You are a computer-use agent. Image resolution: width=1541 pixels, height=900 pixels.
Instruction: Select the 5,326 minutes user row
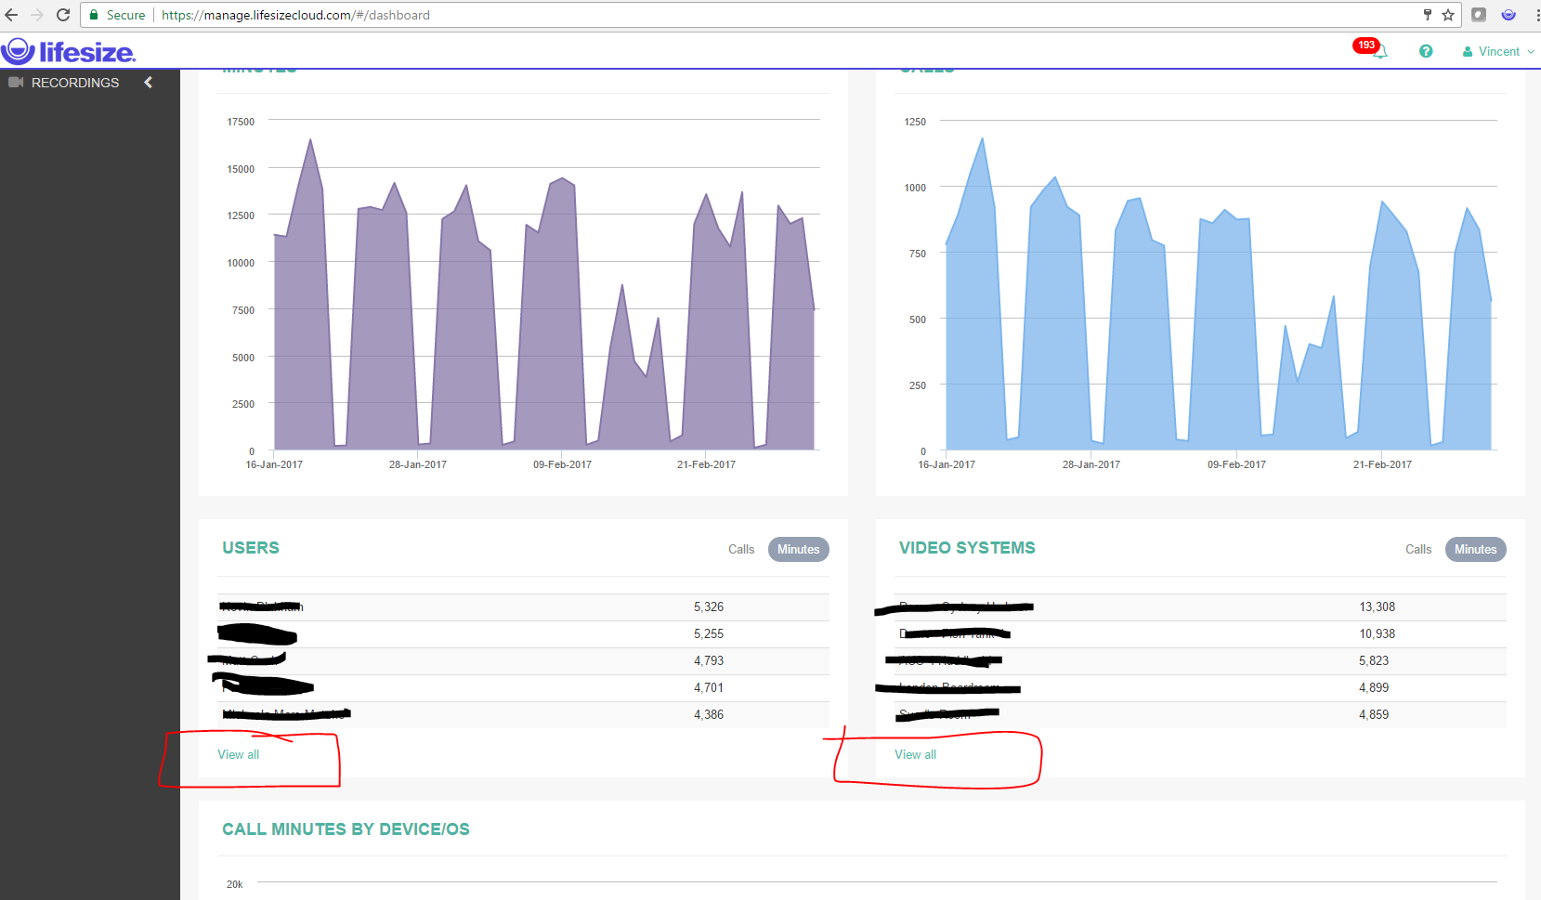click(520, 606)
